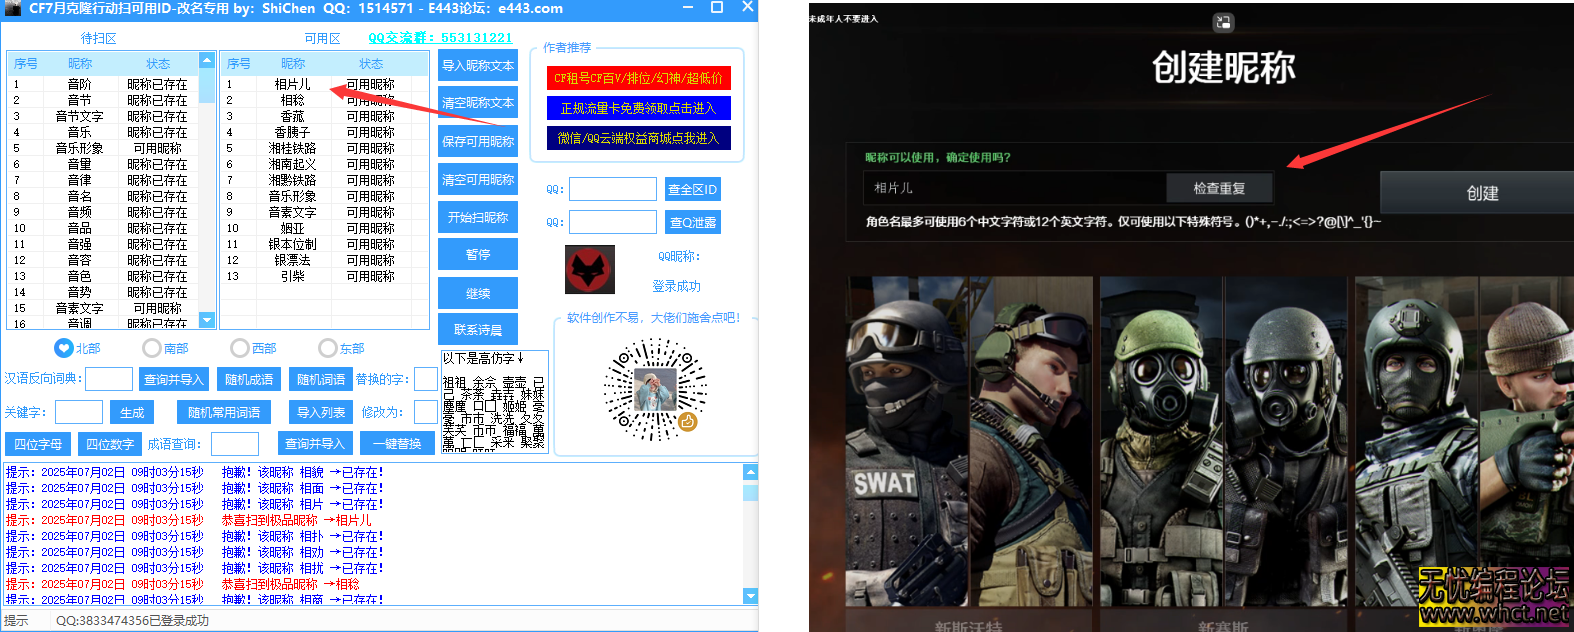
Task: Click the app icon in title bar
Action: (x=13, y=8)
